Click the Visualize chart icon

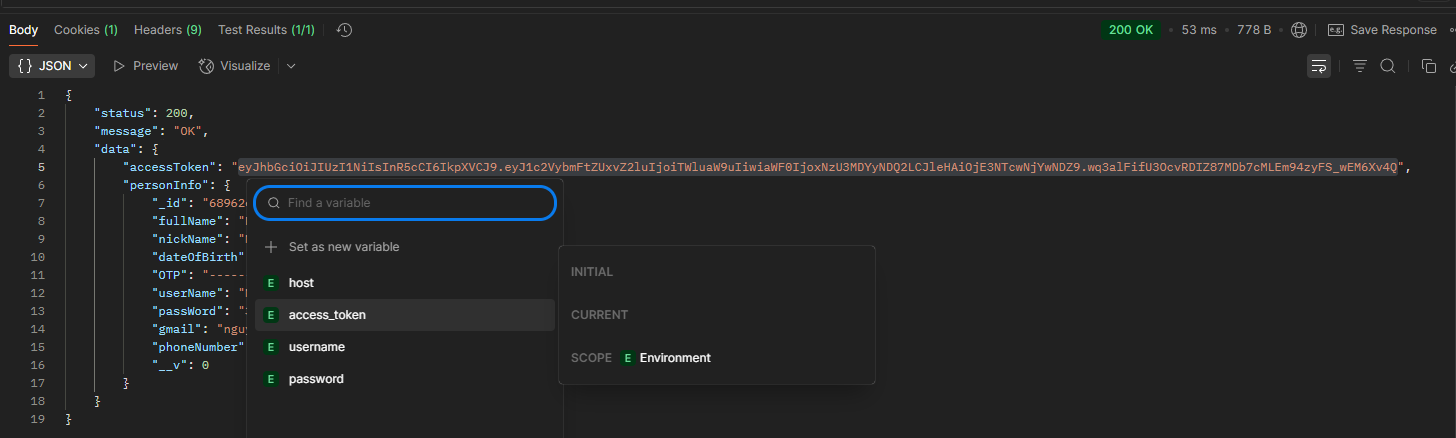coord(207,66)
